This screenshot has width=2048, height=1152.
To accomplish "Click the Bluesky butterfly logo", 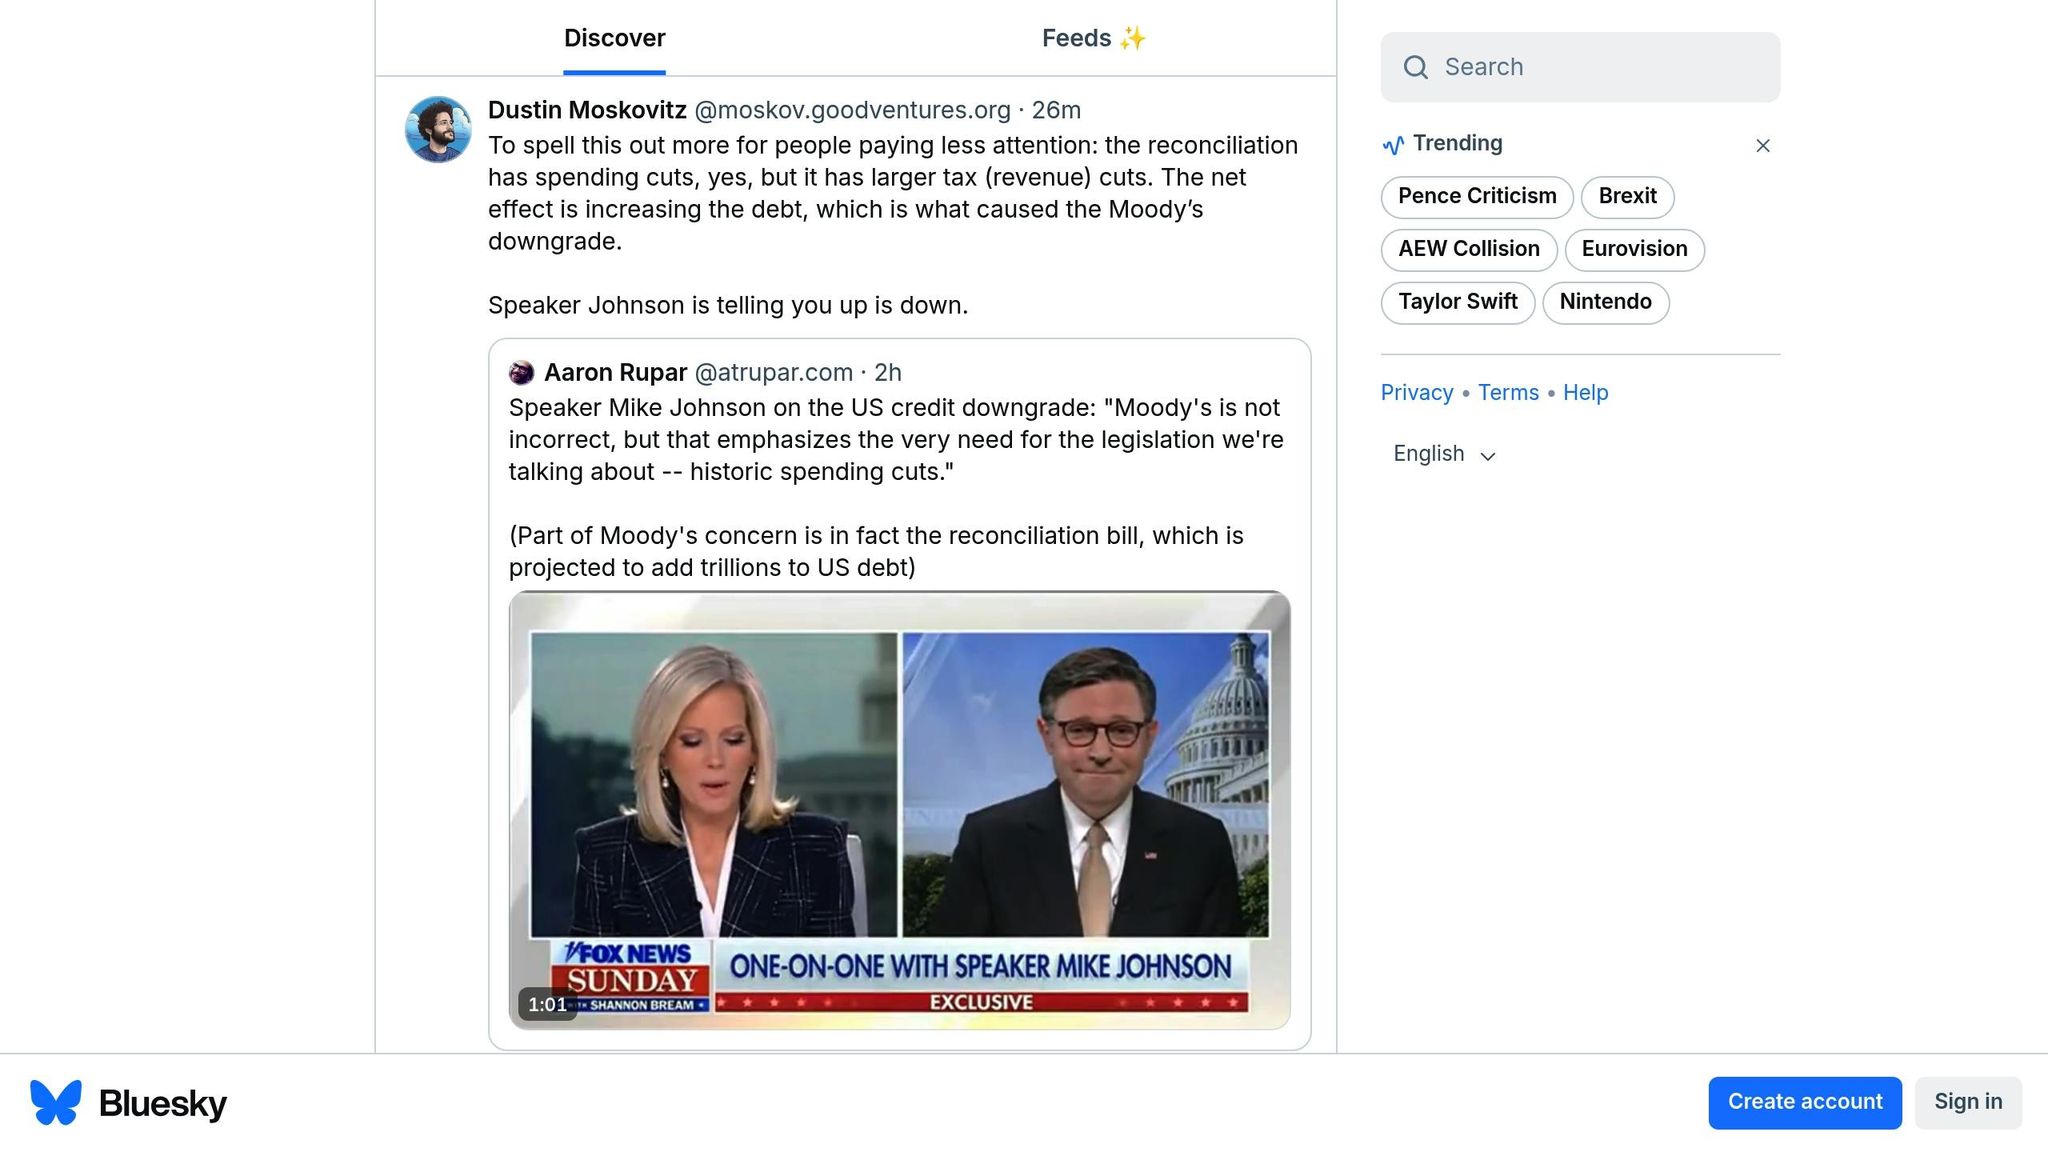I will [x=56, y=1102].
